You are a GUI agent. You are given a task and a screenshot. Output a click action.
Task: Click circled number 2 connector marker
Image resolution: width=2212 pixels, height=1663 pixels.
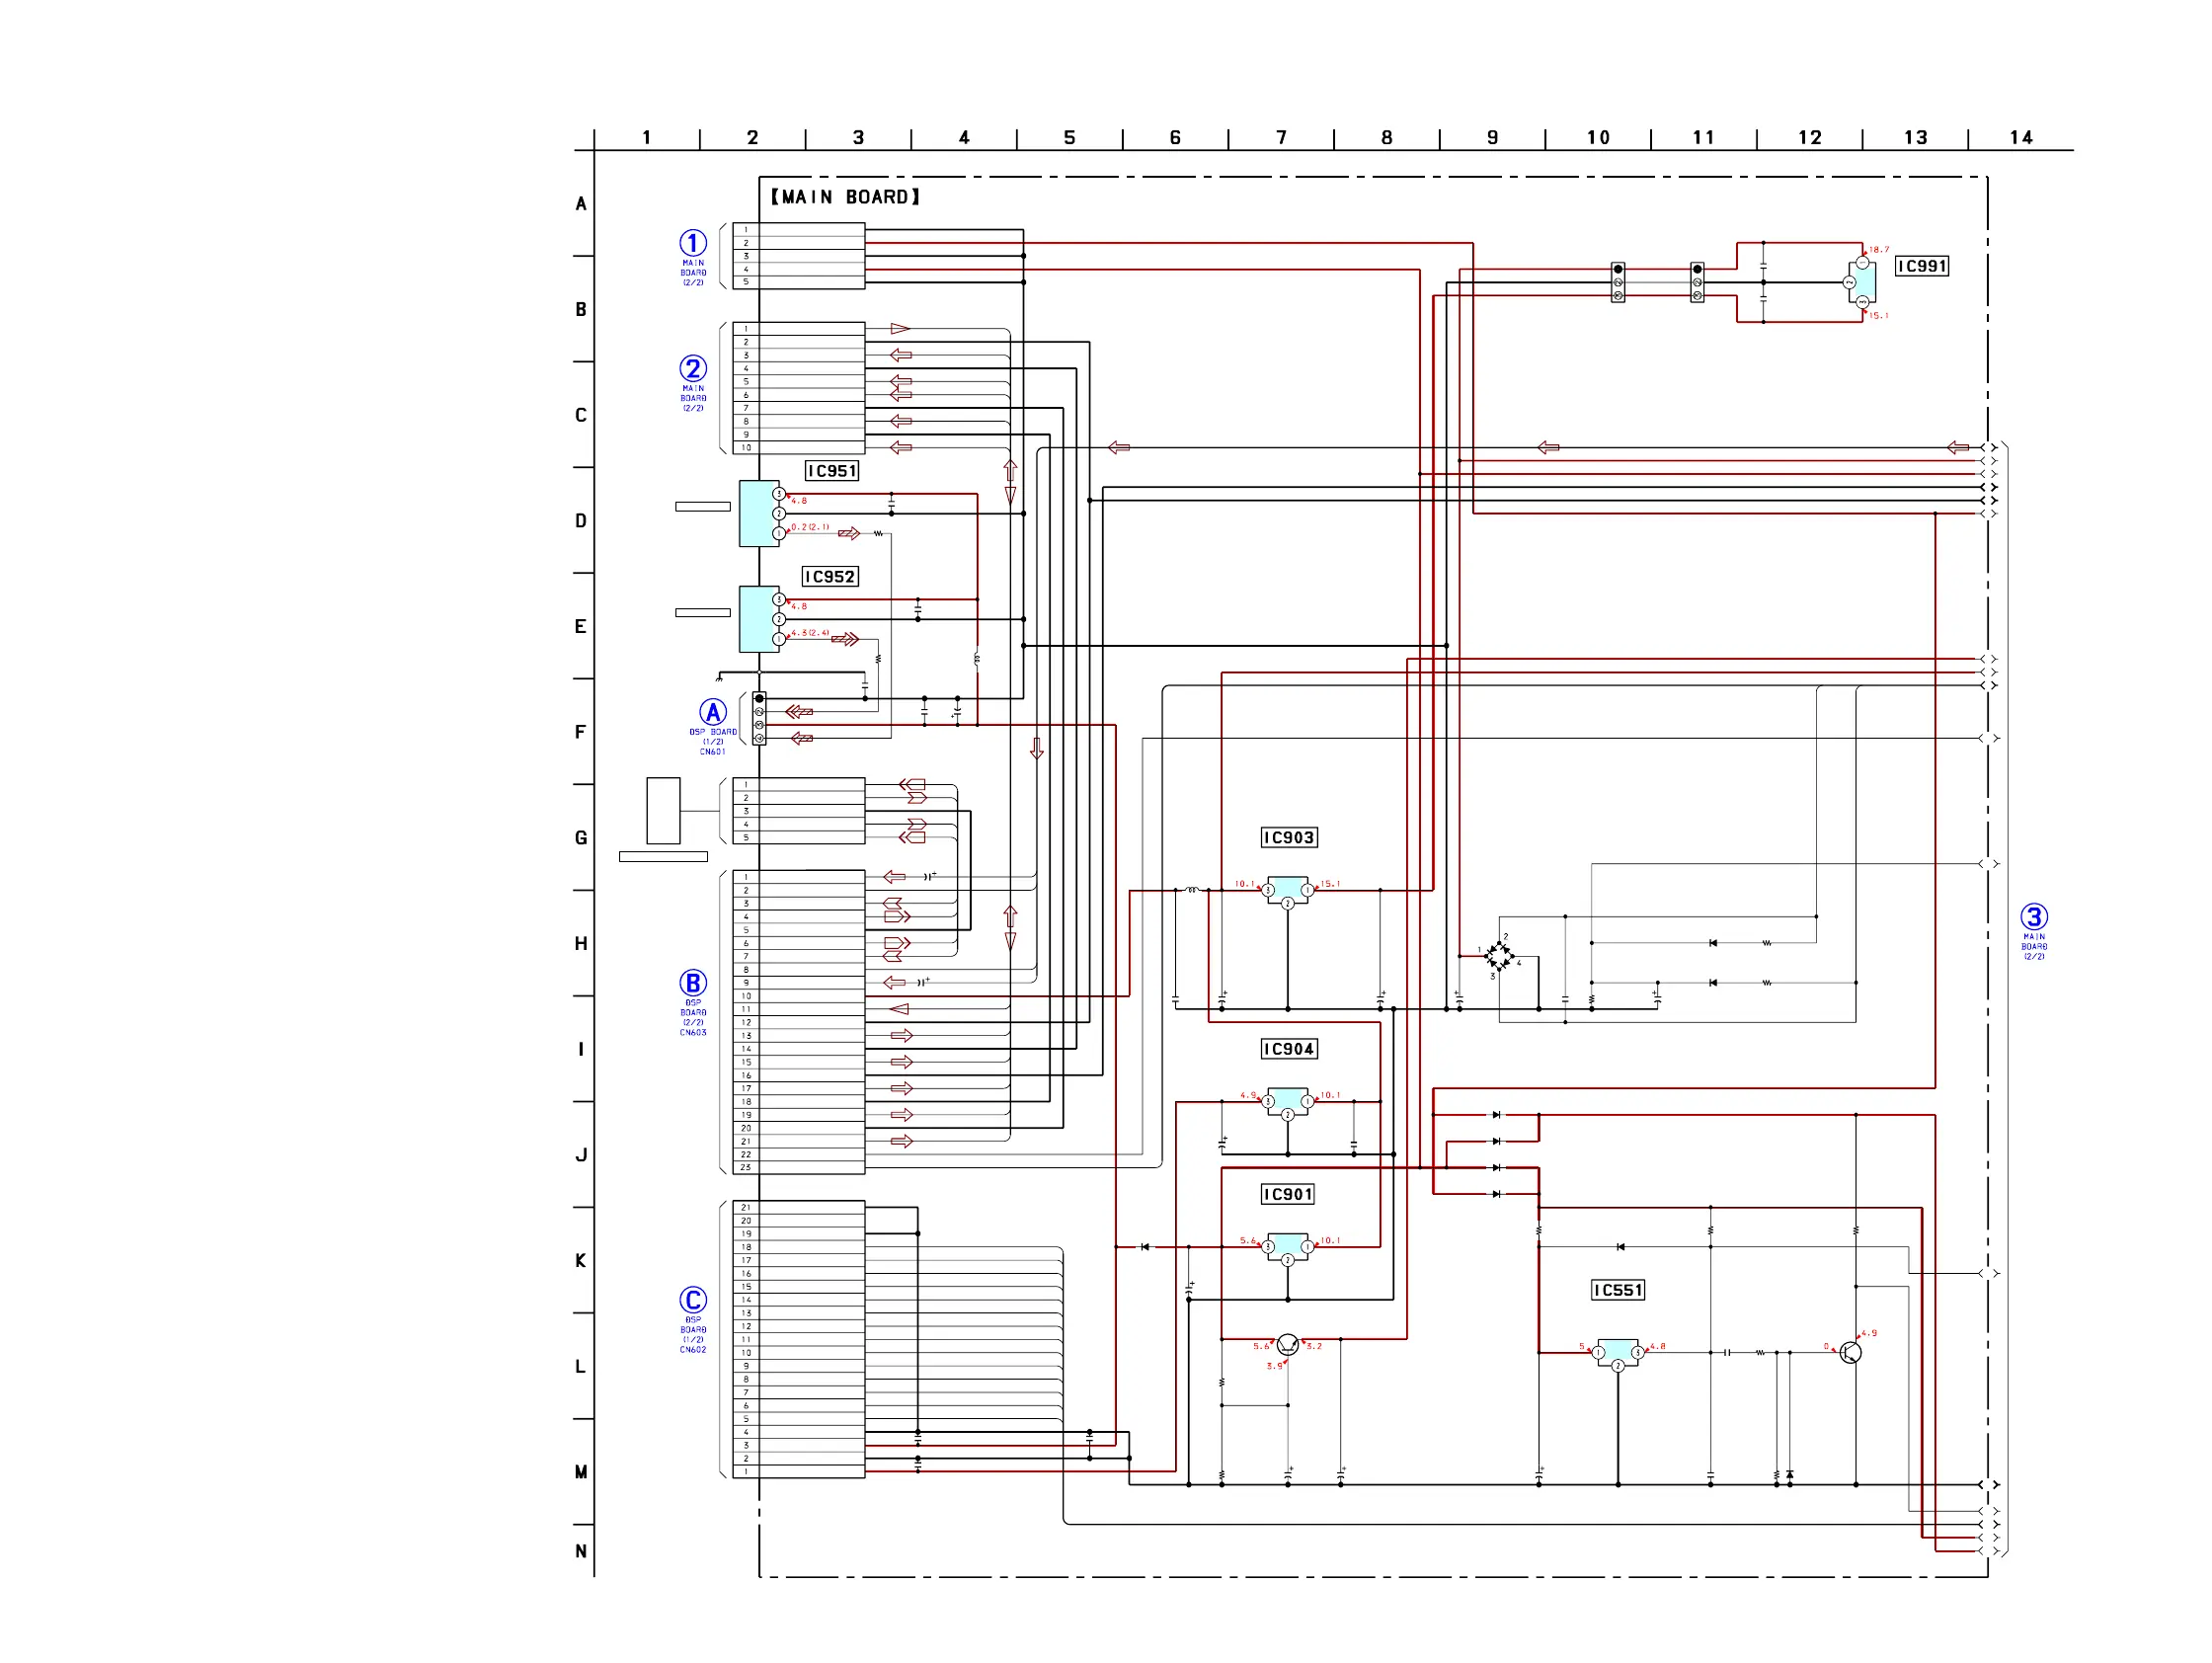coord(693,368)
